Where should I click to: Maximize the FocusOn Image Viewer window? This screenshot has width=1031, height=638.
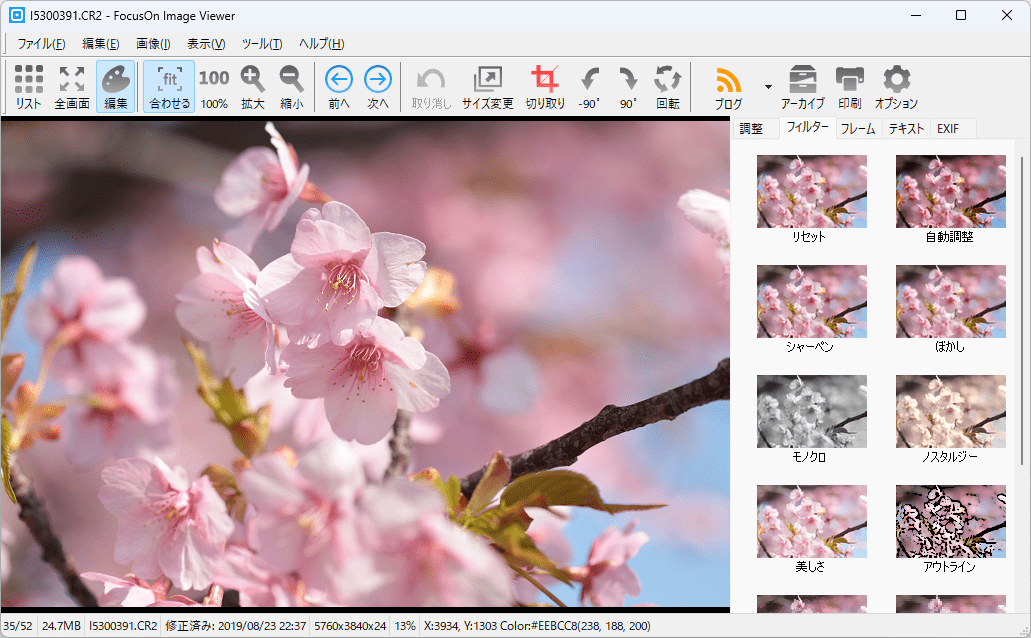point(961,15)
